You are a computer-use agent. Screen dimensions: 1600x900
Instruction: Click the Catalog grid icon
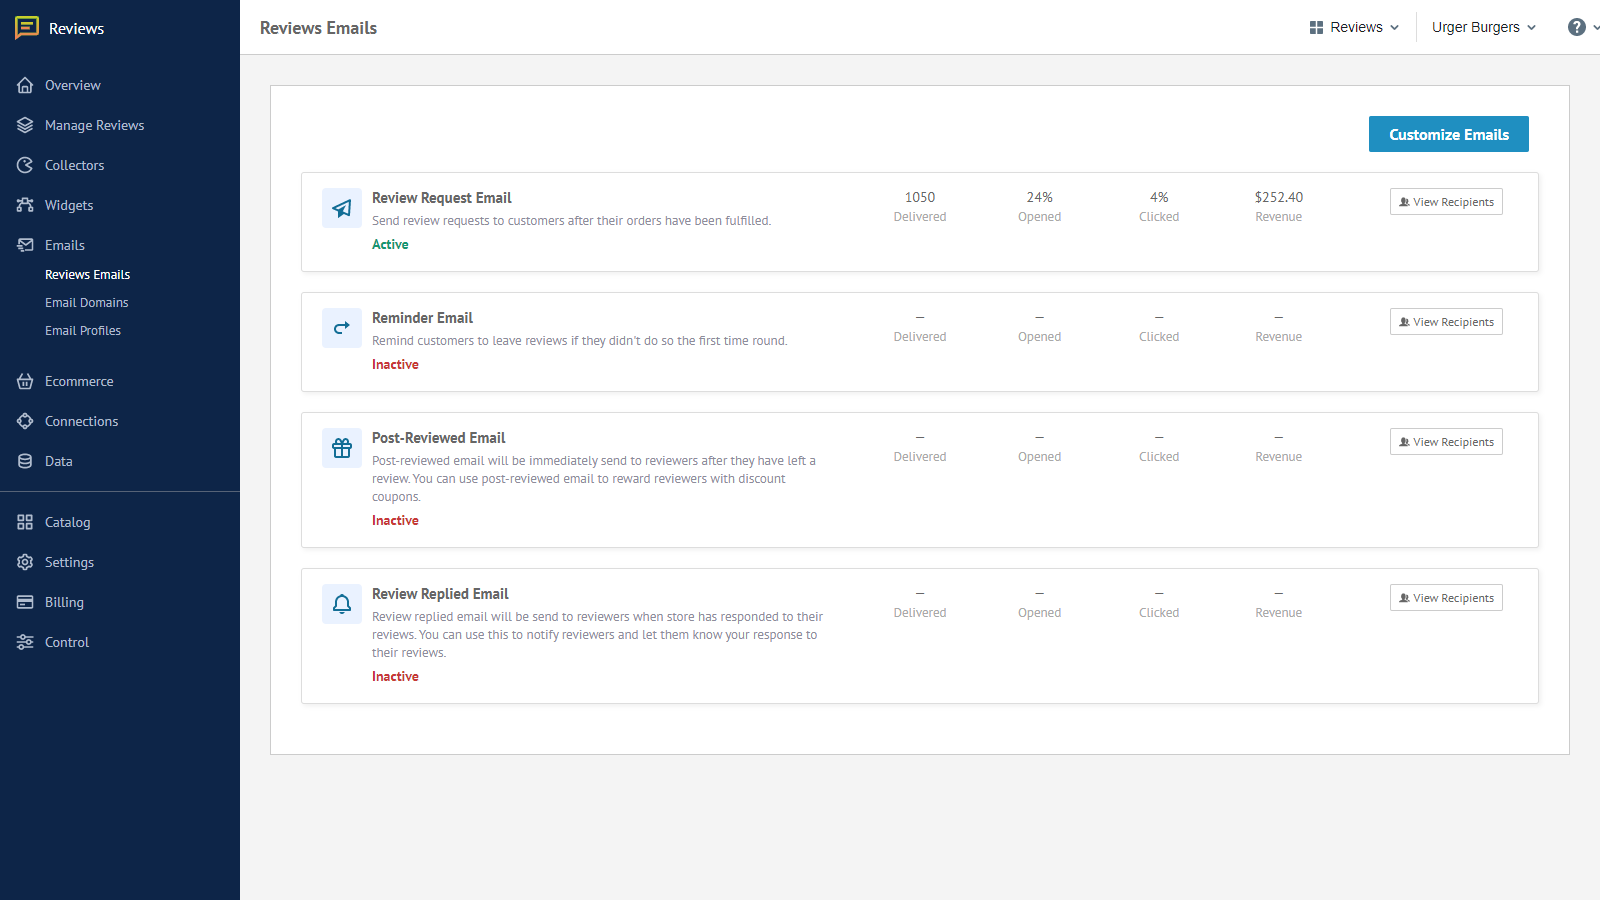tap(25, 522)
